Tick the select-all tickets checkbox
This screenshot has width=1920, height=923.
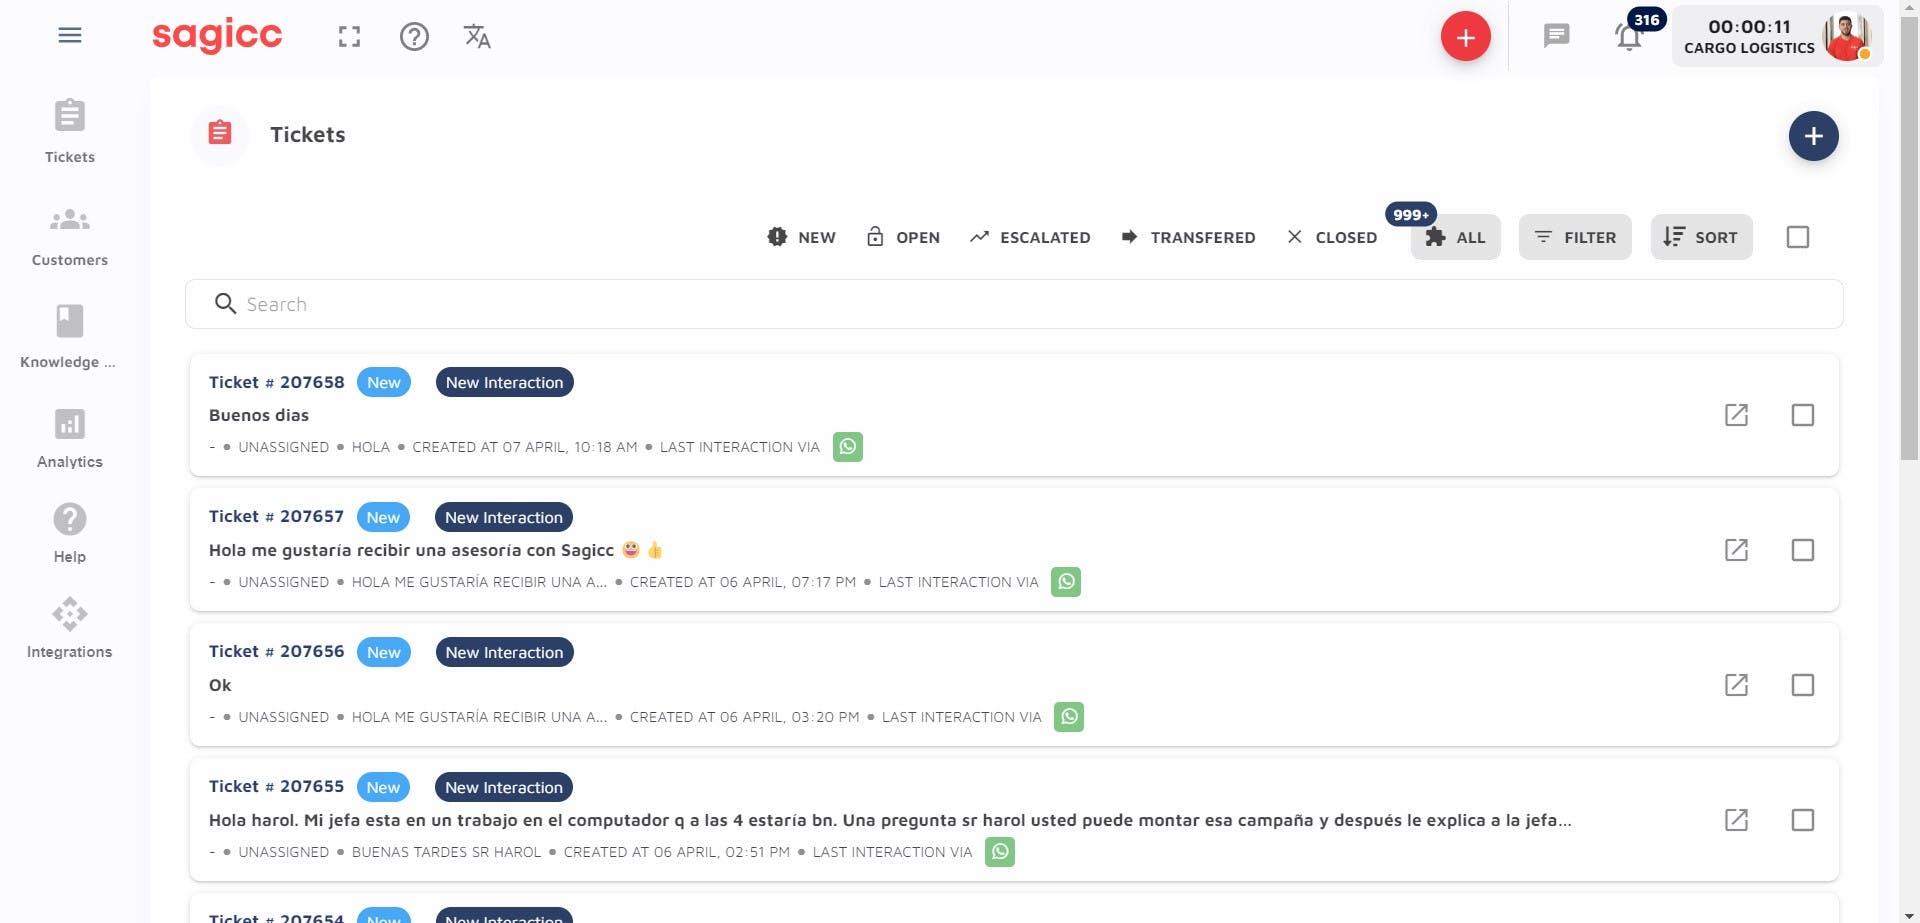point(1798,237)
